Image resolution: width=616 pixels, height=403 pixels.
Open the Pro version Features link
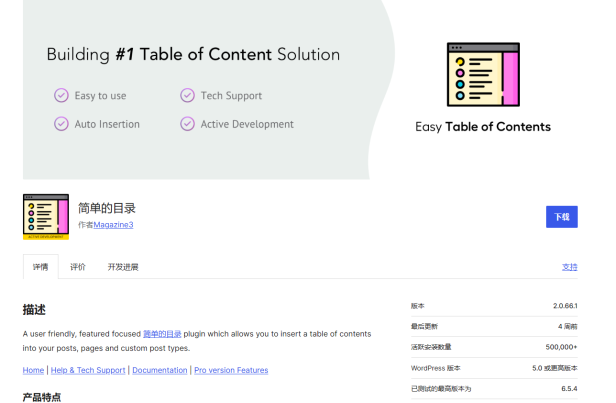[231, 370]
